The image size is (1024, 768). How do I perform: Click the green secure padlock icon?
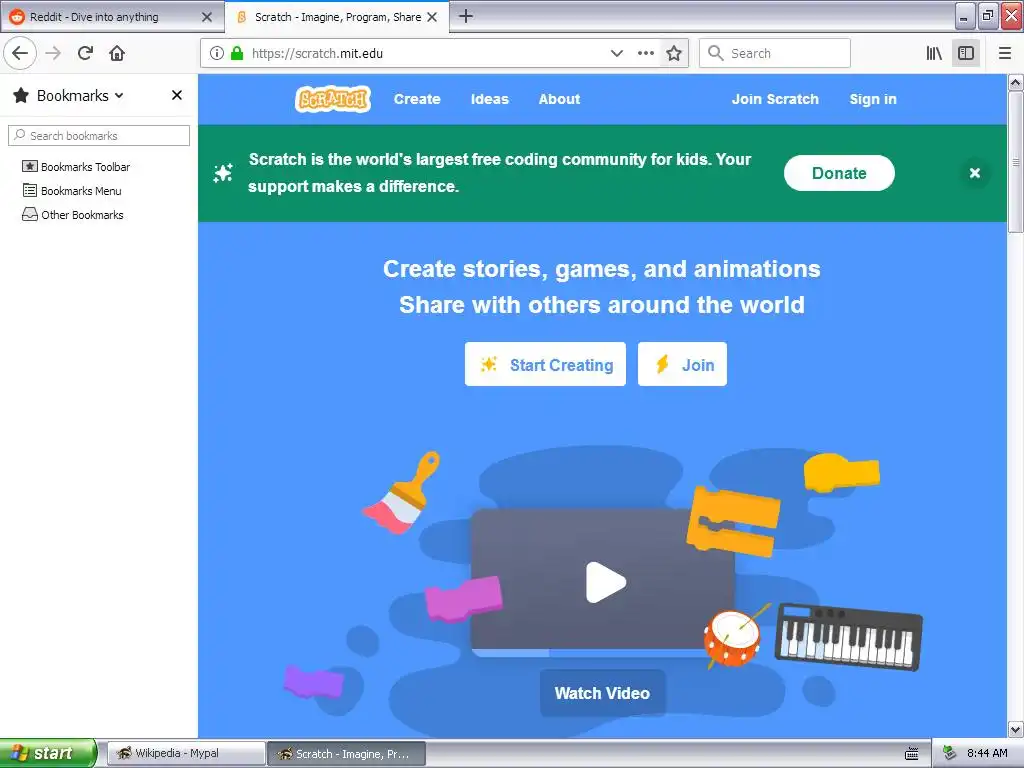coord(237,53)
